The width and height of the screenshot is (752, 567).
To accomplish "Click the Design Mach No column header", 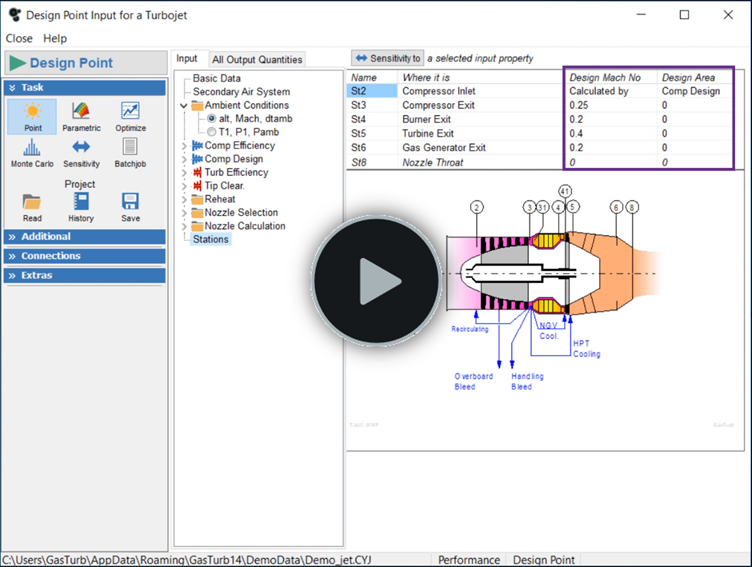I will 611,77.
